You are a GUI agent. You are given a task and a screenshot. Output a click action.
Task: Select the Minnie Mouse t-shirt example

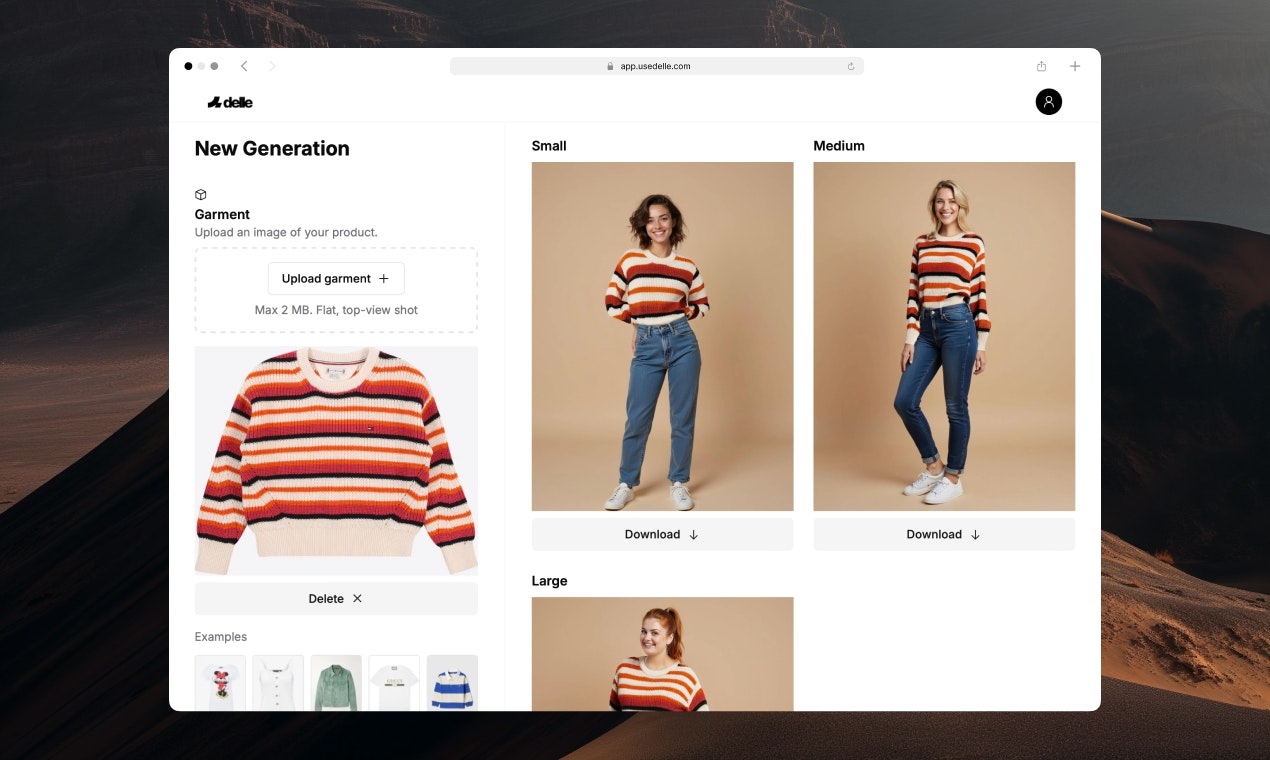coord(220,683)
